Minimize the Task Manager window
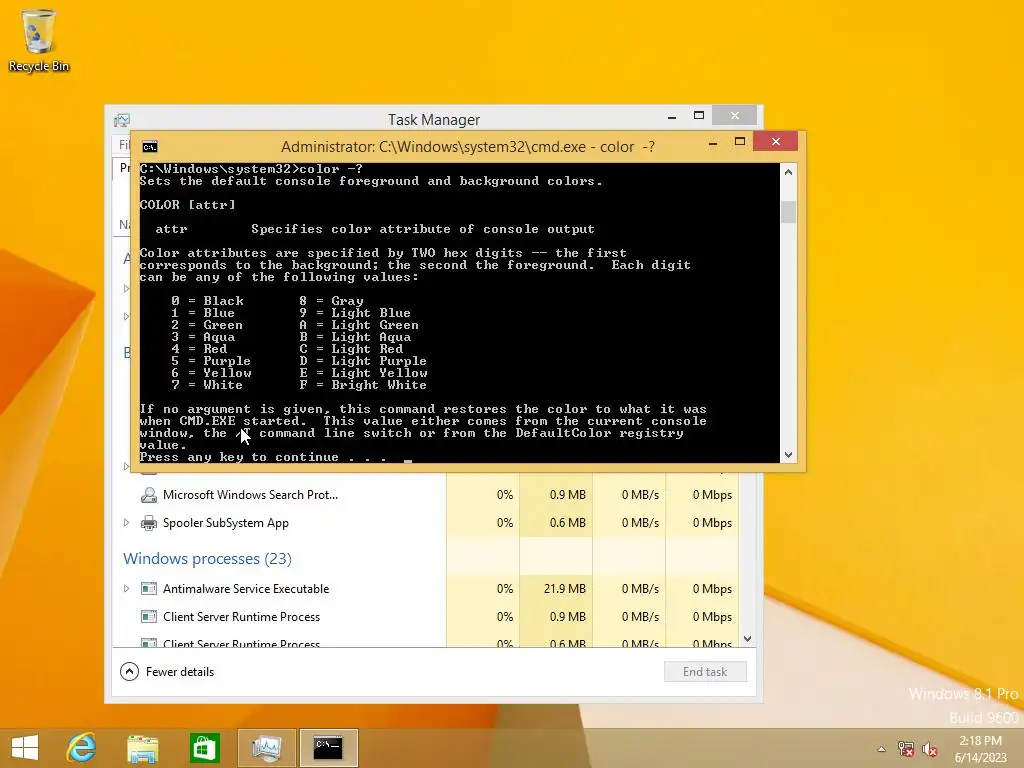This screenshot has height=768, width=1024. click(672, 117)
